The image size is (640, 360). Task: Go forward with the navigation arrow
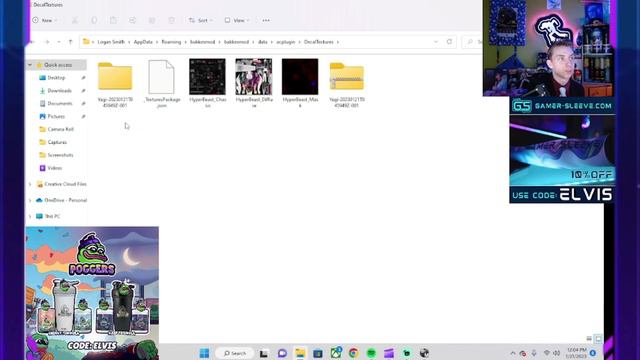click(x=47, y=42)
